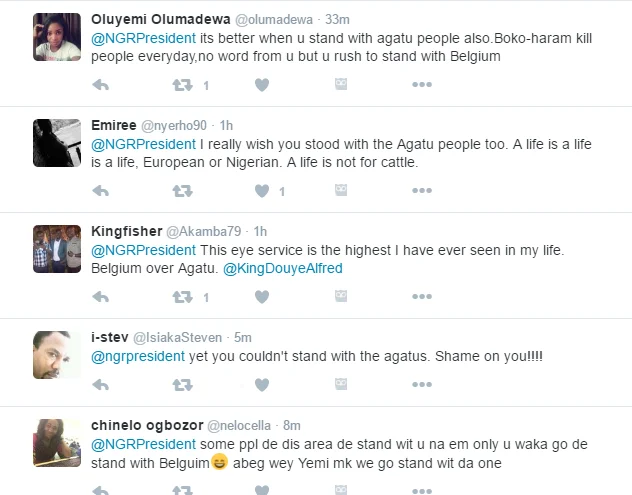Reply to i-stev's tweet
This screenshot has height=495, width=632.
pos(100,384)
